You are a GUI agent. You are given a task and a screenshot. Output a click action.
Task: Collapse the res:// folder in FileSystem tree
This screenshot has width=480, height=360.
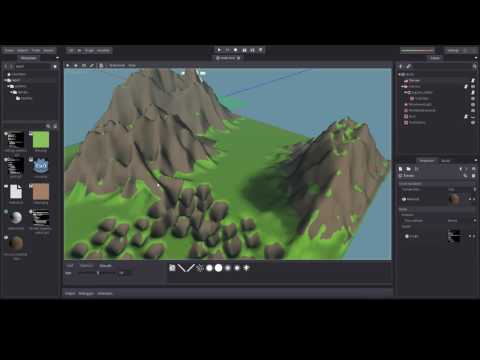point(5,80)
